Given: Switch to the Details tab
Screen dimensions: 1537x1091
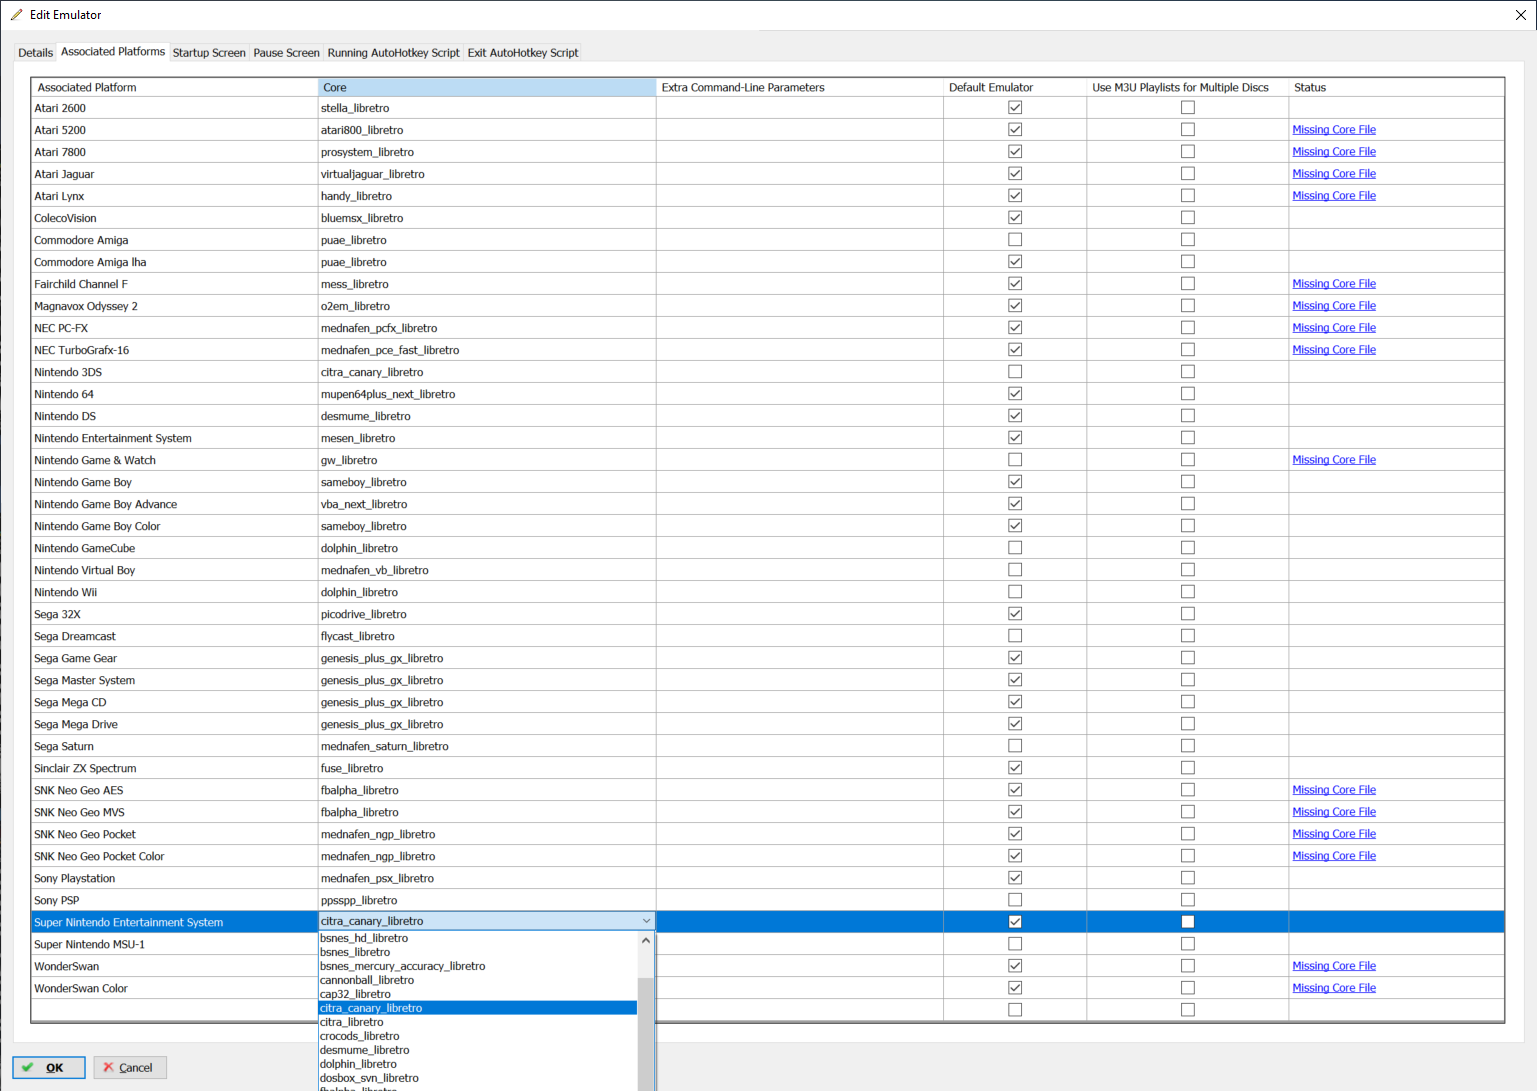Looking at the screenshot, I should pos(36,53).
